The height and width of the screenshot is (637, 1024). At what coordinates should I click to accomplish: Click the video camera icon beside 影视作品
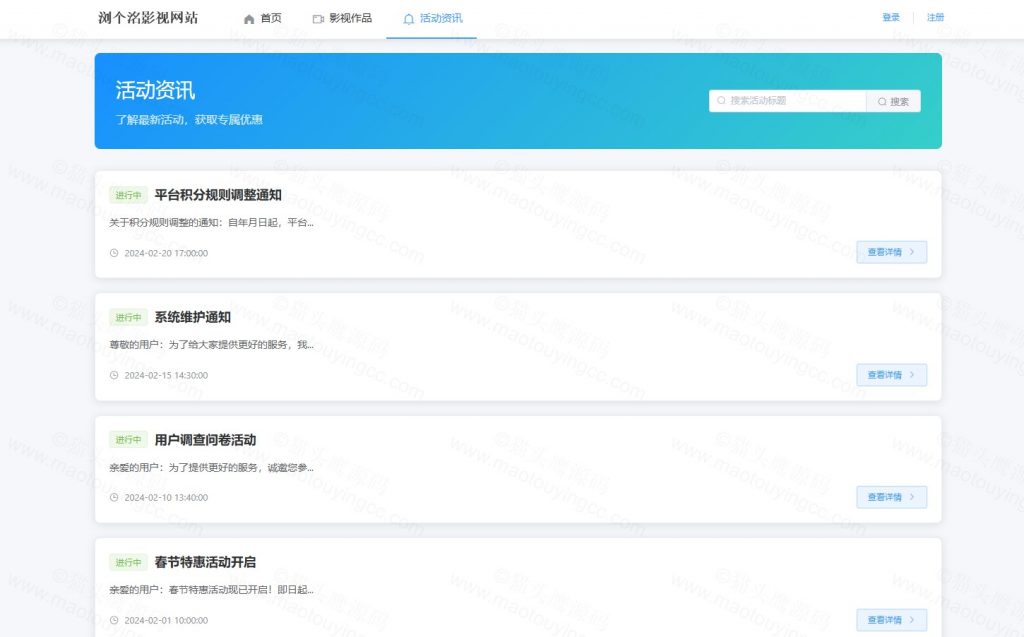tap(318, 19)
